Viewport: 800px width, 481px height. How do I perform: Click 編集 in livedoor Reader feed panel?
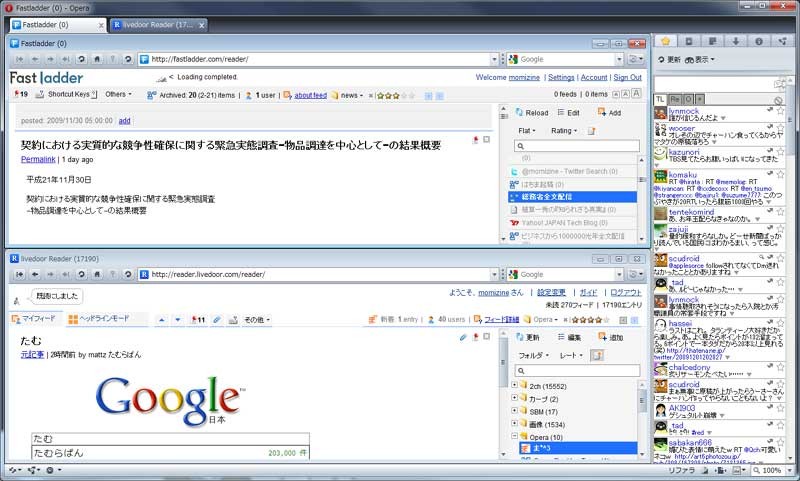[569, 337]
